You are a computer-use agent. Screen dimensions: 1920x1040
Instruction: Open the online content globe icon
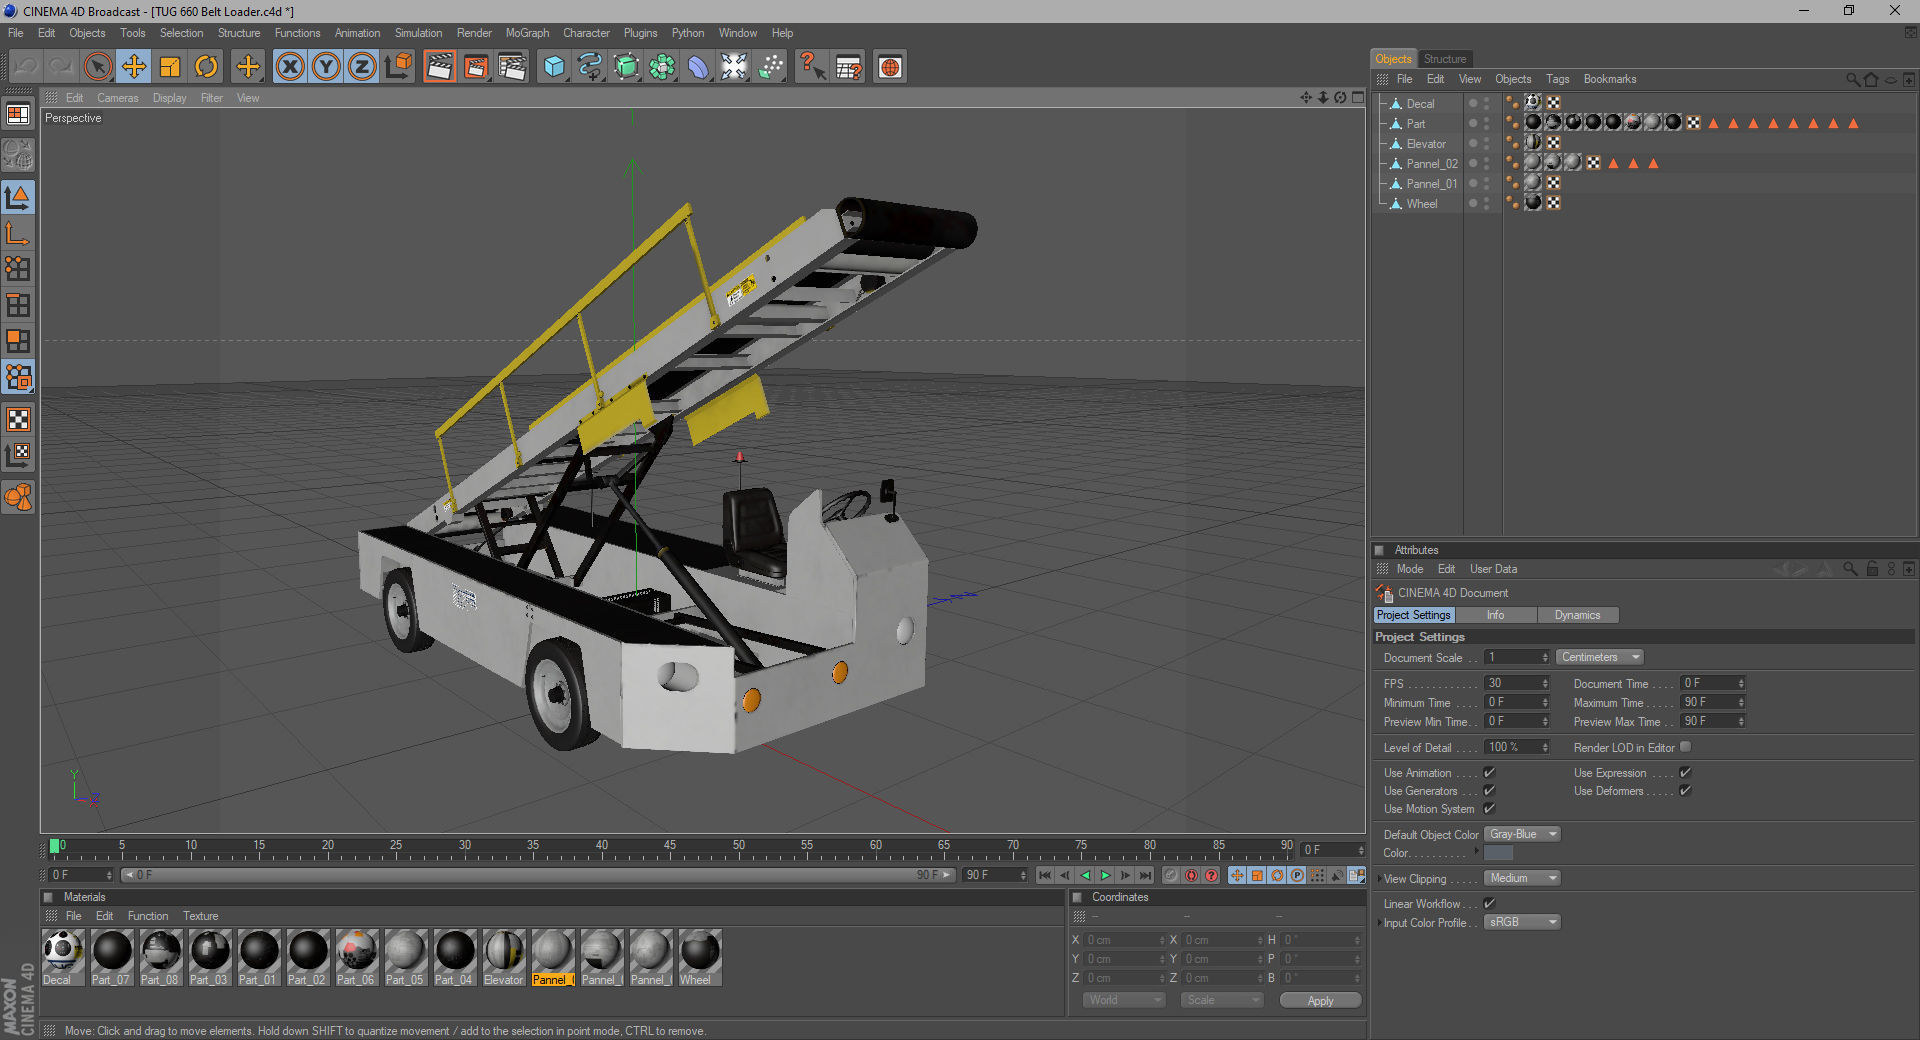(x=890, y=67)
